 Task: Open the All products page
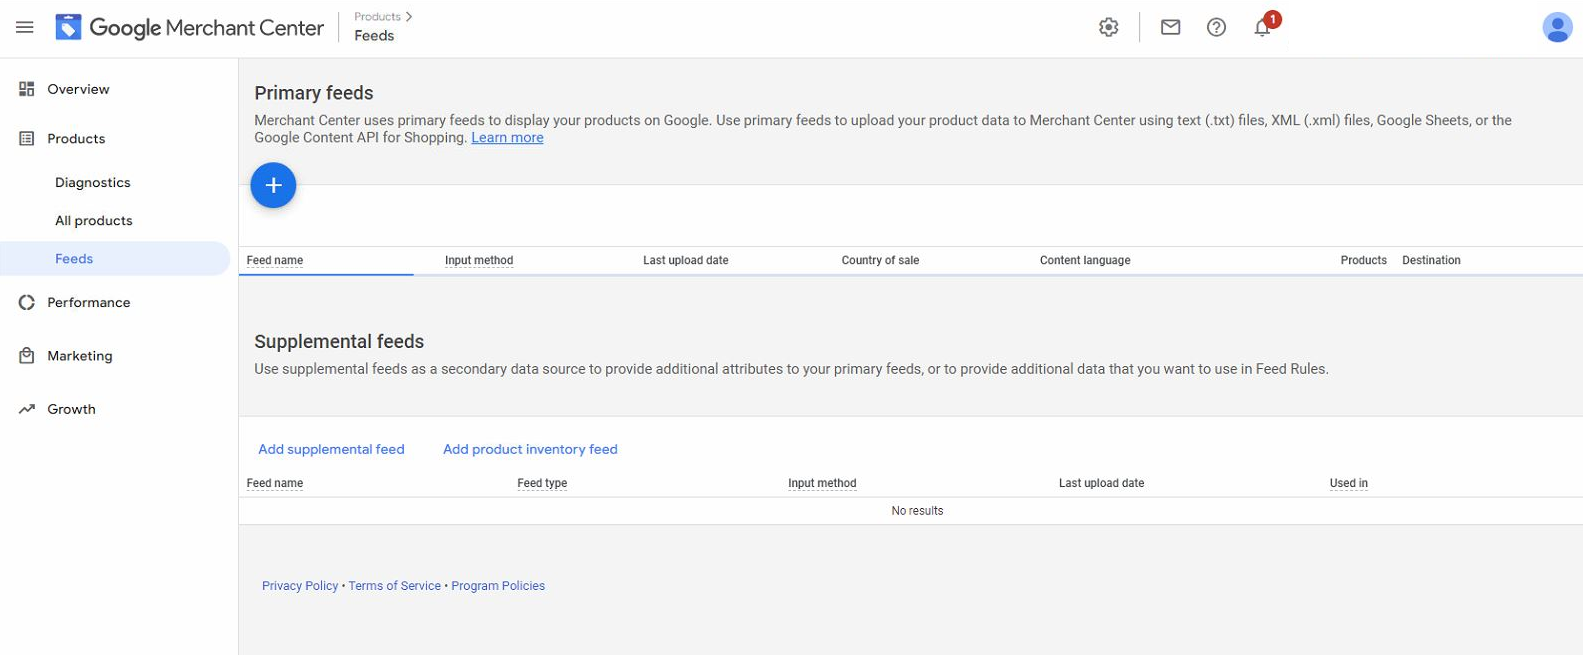pos(94,220)
